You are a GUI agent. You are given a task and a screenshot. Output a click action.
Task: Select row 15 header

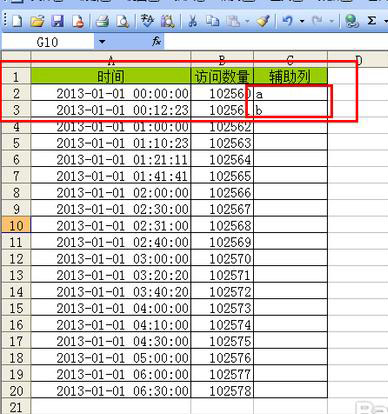(16, 308)
